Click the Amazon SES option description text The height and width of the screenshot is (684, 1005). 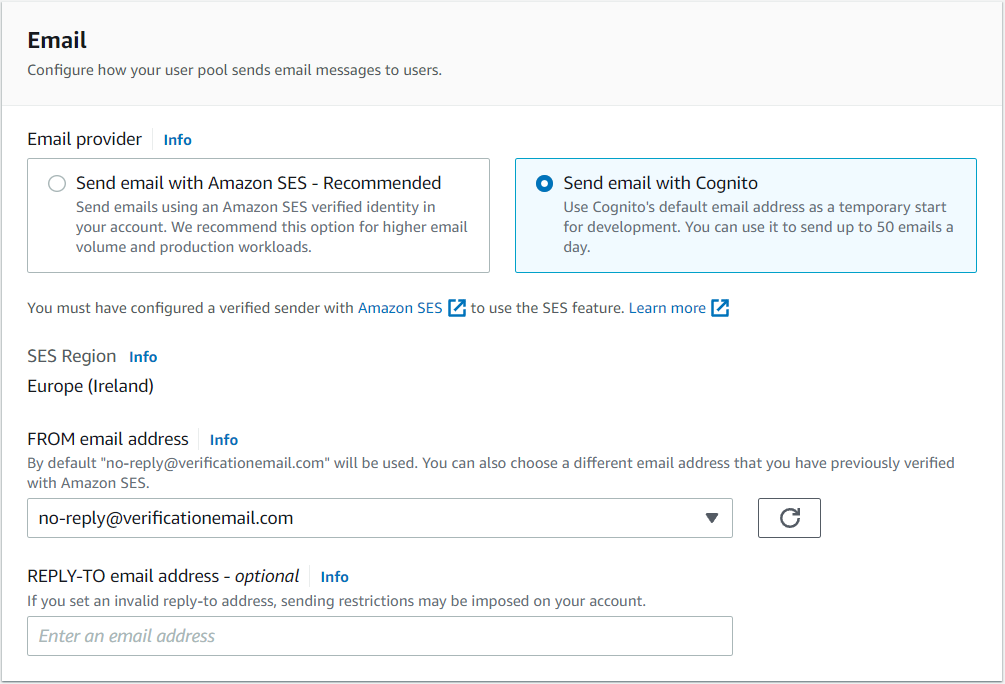click(271, 227)
